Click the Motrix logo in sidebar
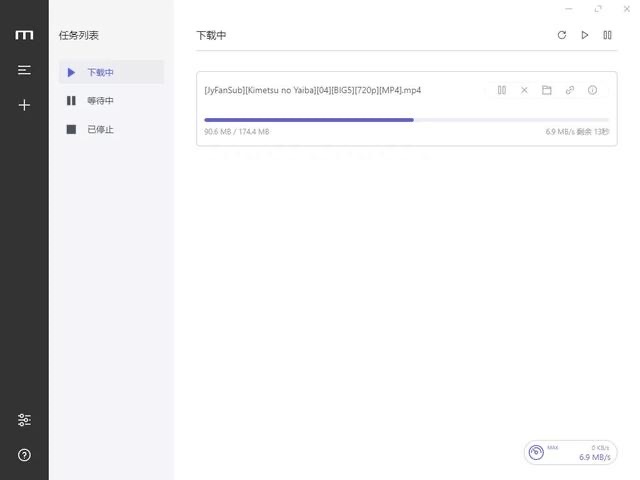The image size is (640, 480). point(24,35)
